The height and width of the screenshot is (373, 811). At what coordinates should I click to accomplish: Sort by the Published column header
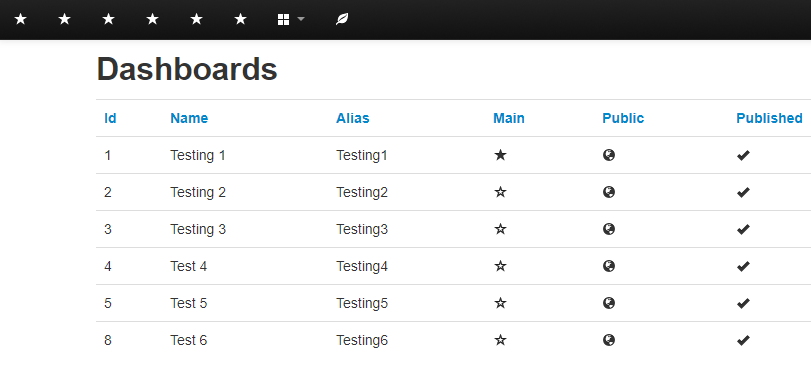point(770,118)
